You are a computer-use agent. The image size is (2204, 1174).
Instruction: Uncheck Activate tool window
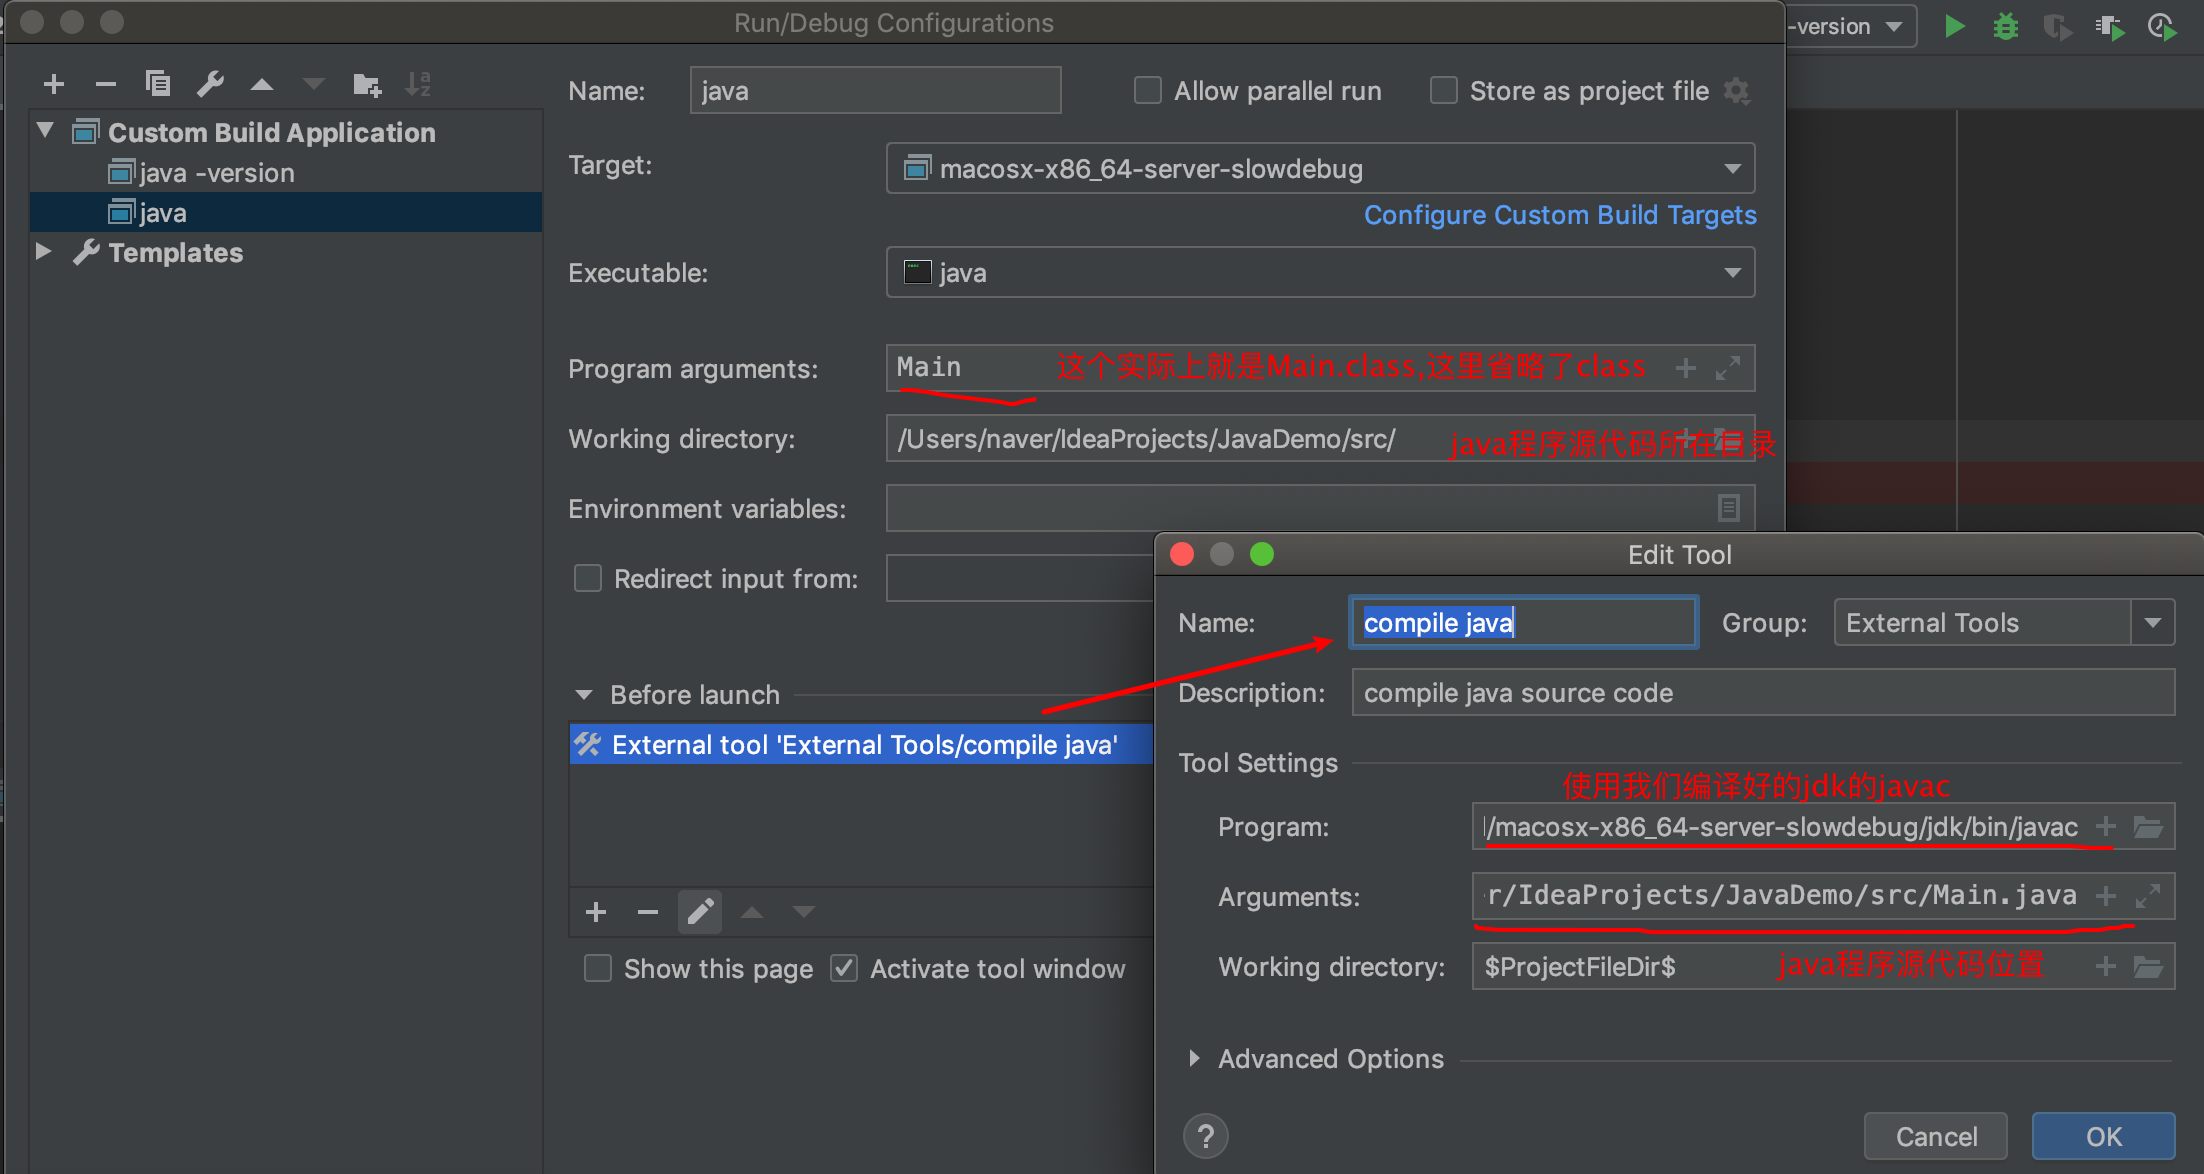(843, 968)
